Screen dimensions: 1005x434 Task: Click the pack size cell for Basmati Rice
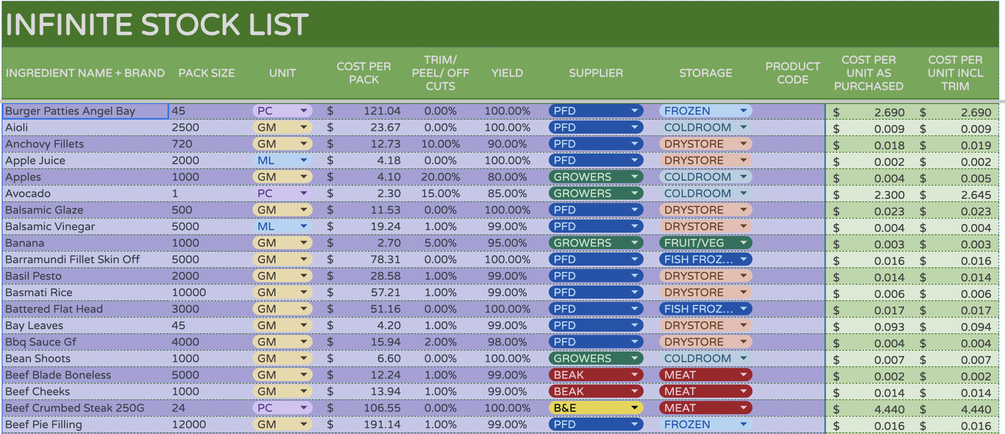coord(206,293)
